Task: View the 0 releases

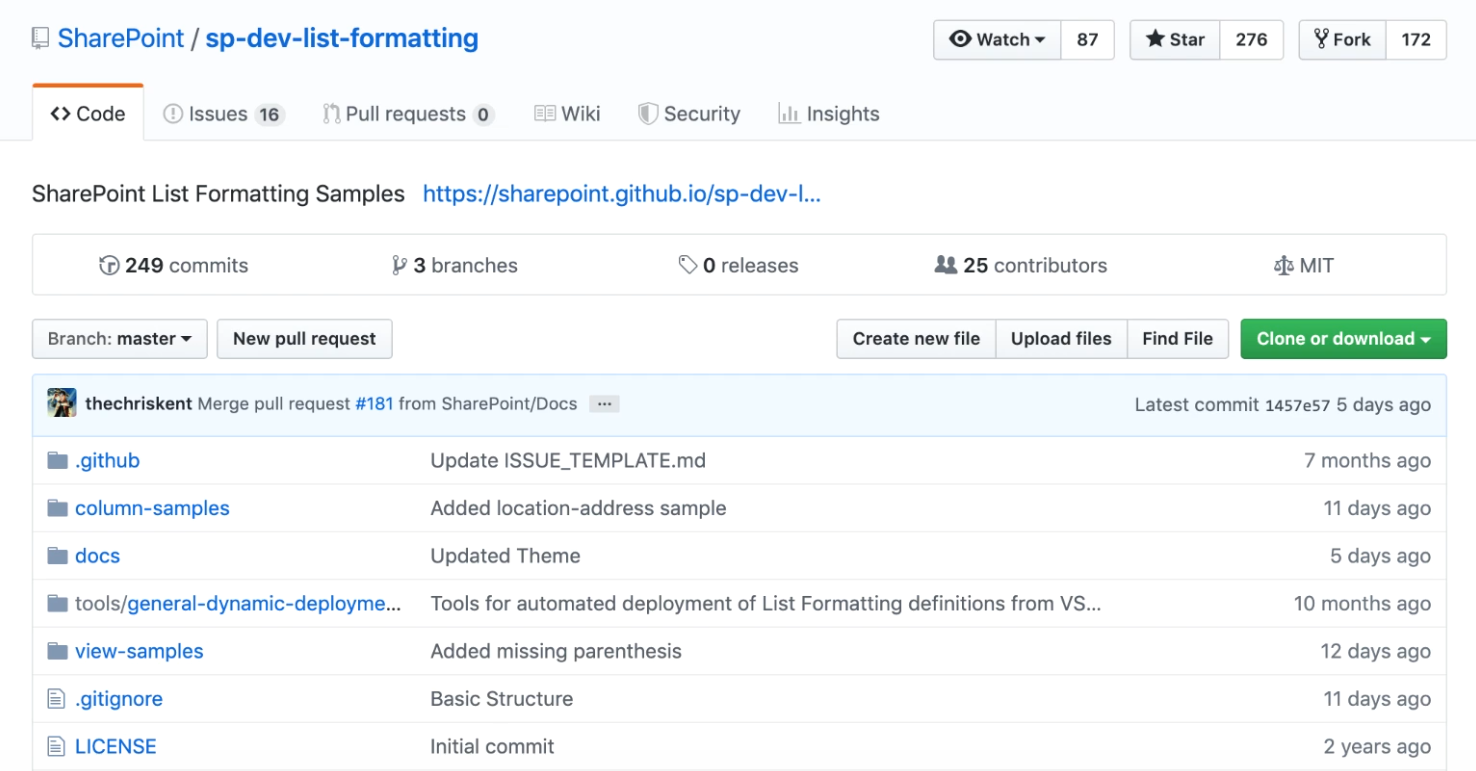Action: coord(739,266)
